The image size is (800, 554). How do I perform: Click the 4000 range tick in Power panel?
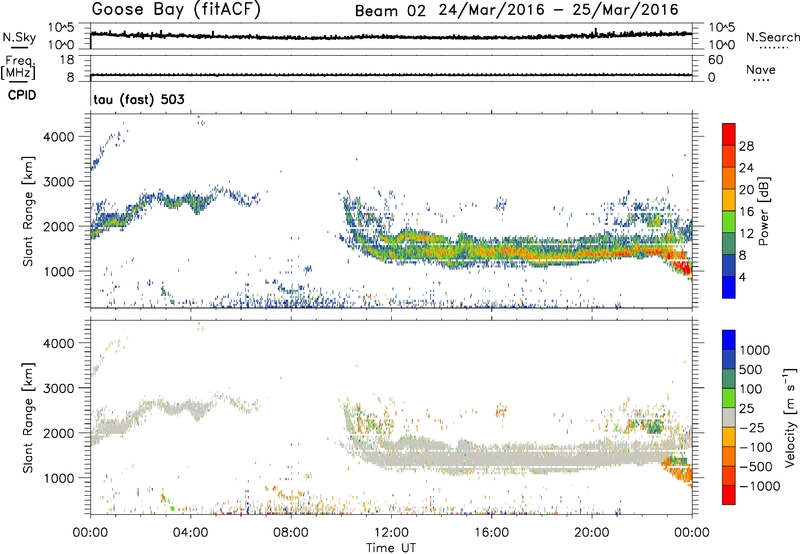[58, 137]
